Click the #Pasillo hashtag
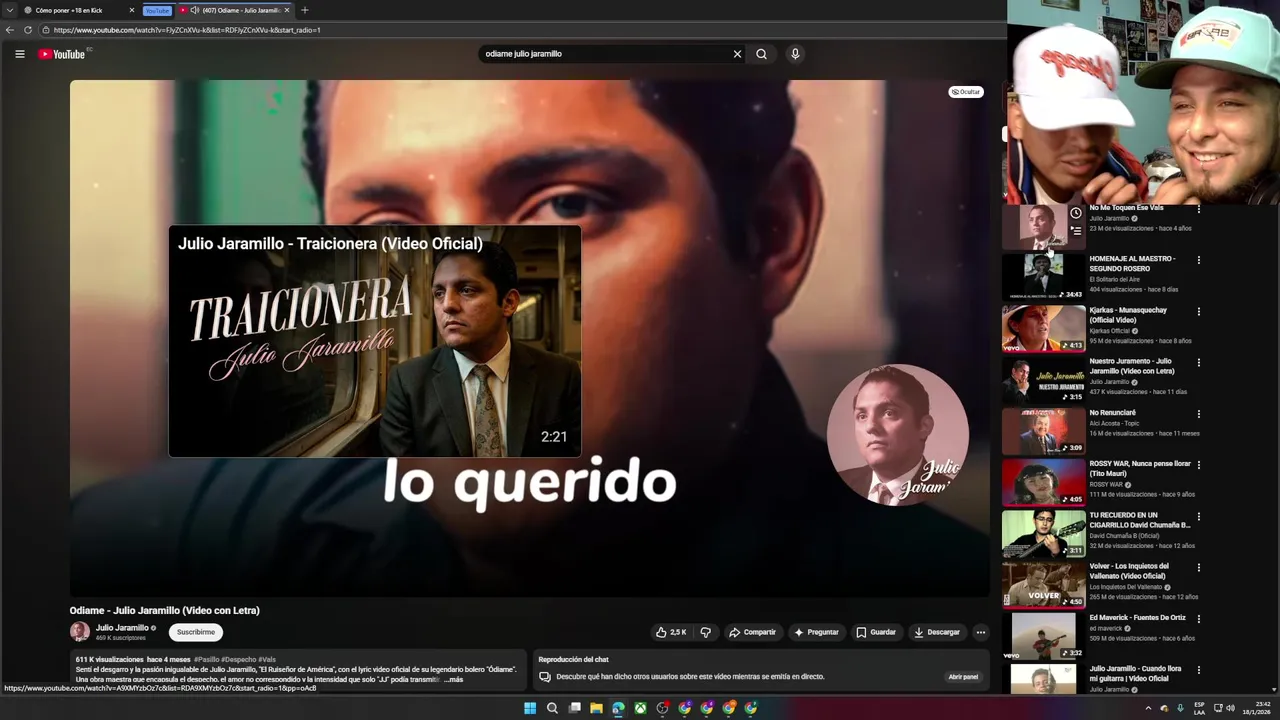The image size is (1280, 720). click(x=208, y=660)
